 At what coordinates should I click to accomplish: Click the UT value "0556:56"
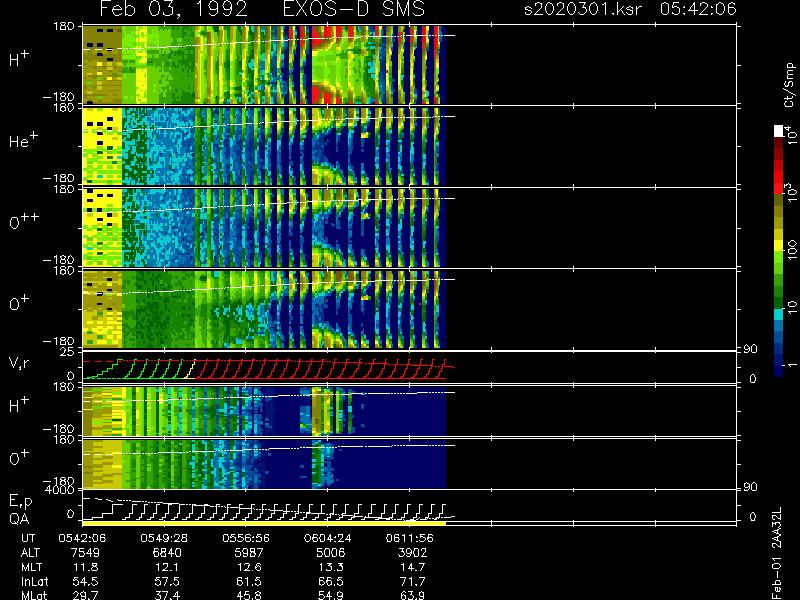246,538
